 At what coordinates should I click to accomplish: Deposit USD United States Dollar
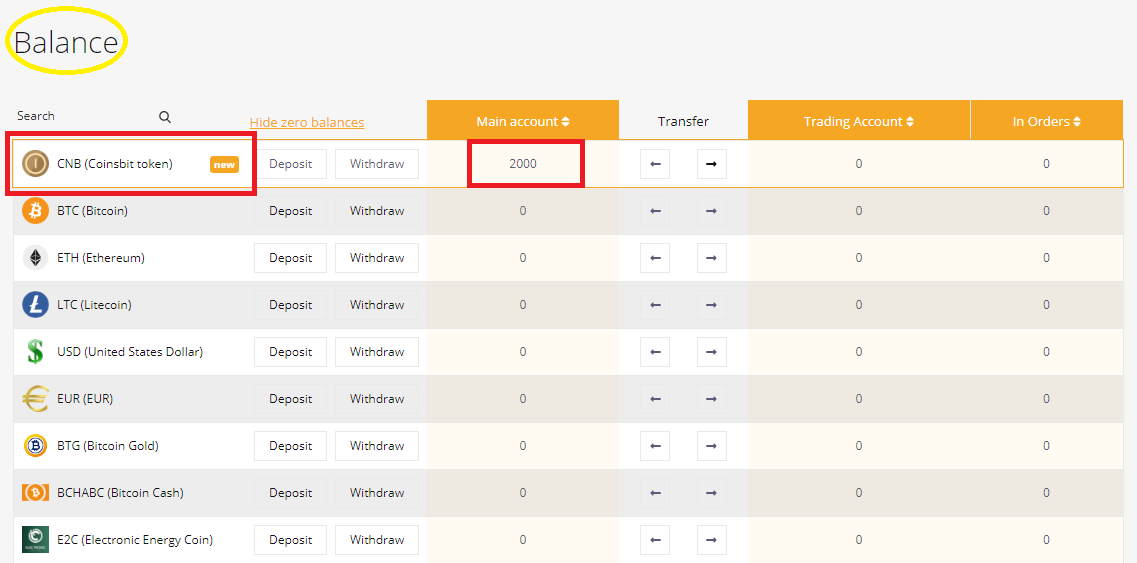pos(290,352)
